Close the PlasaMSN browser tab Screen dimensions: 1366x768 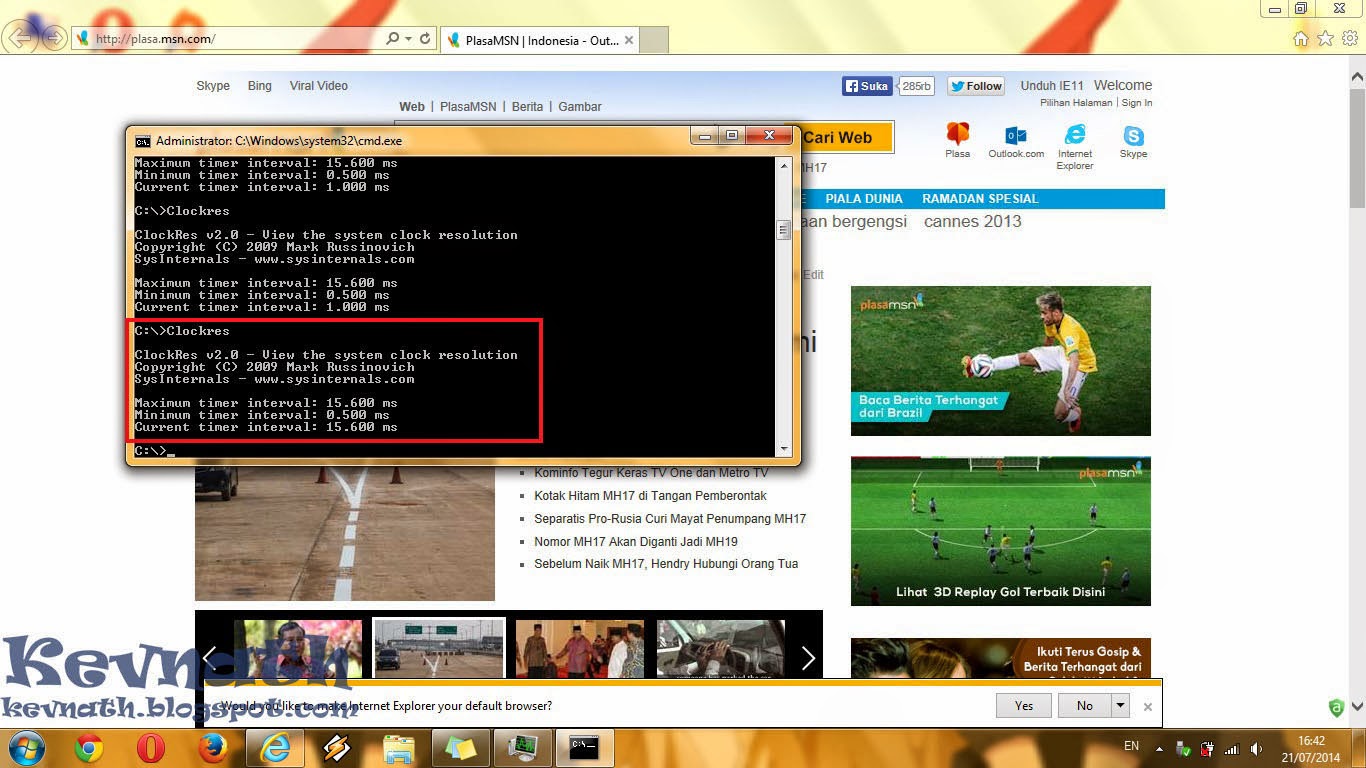[x=629, y=41]
